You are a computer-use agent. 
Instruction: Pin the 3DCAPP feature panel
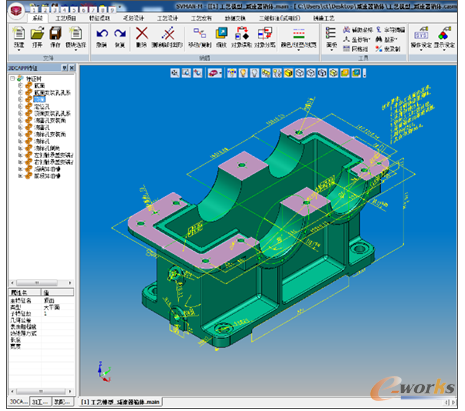(x=65, y=68)
